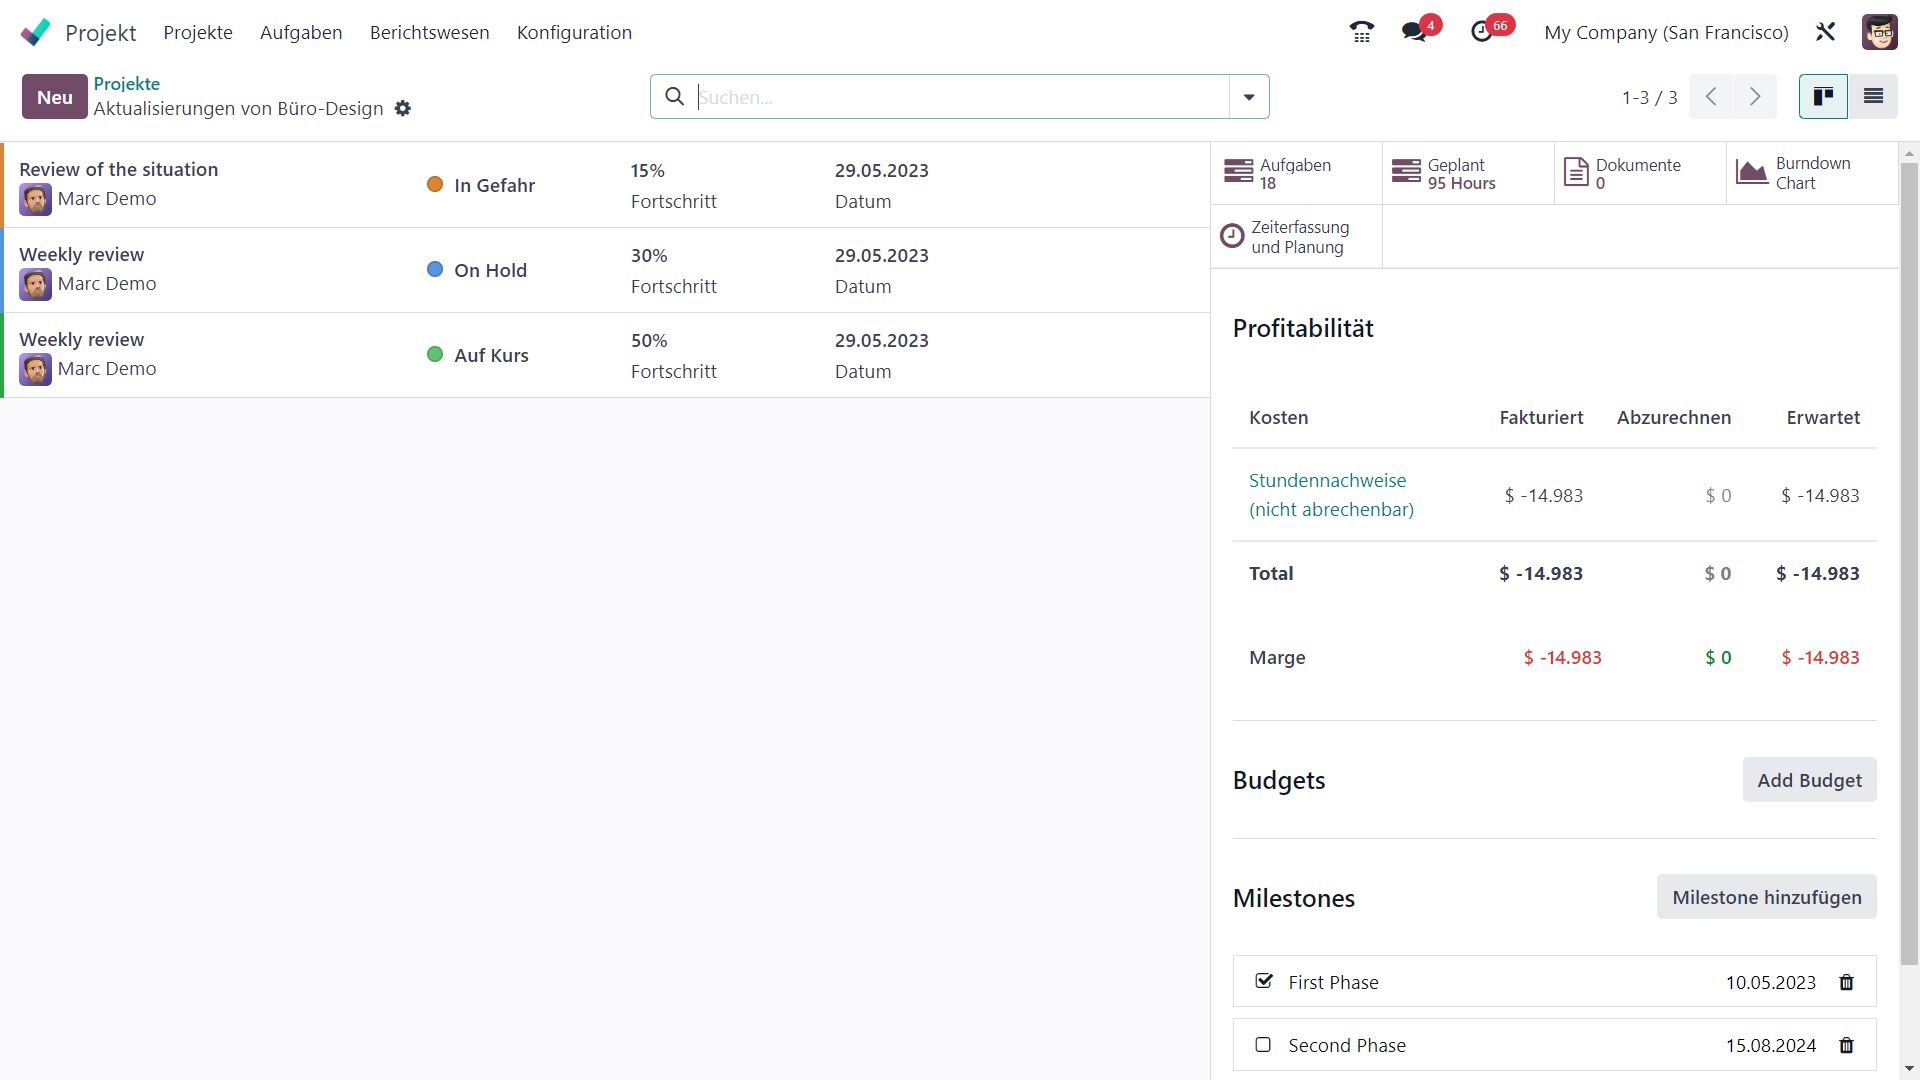Switch to list view
Viewport: 1920px width, 1080px height.
1873,96
